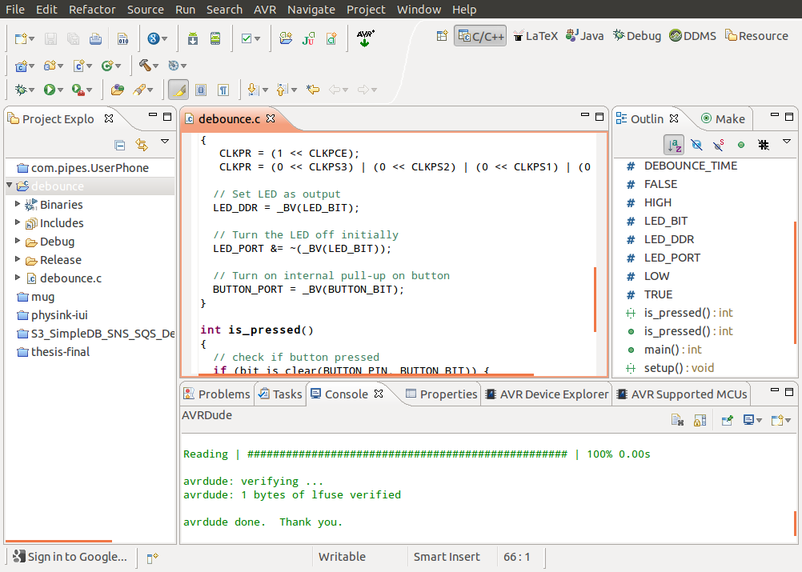Click the bug Debug icon in toolbar
Screen dimensions: 802x572
coord(19,90)
